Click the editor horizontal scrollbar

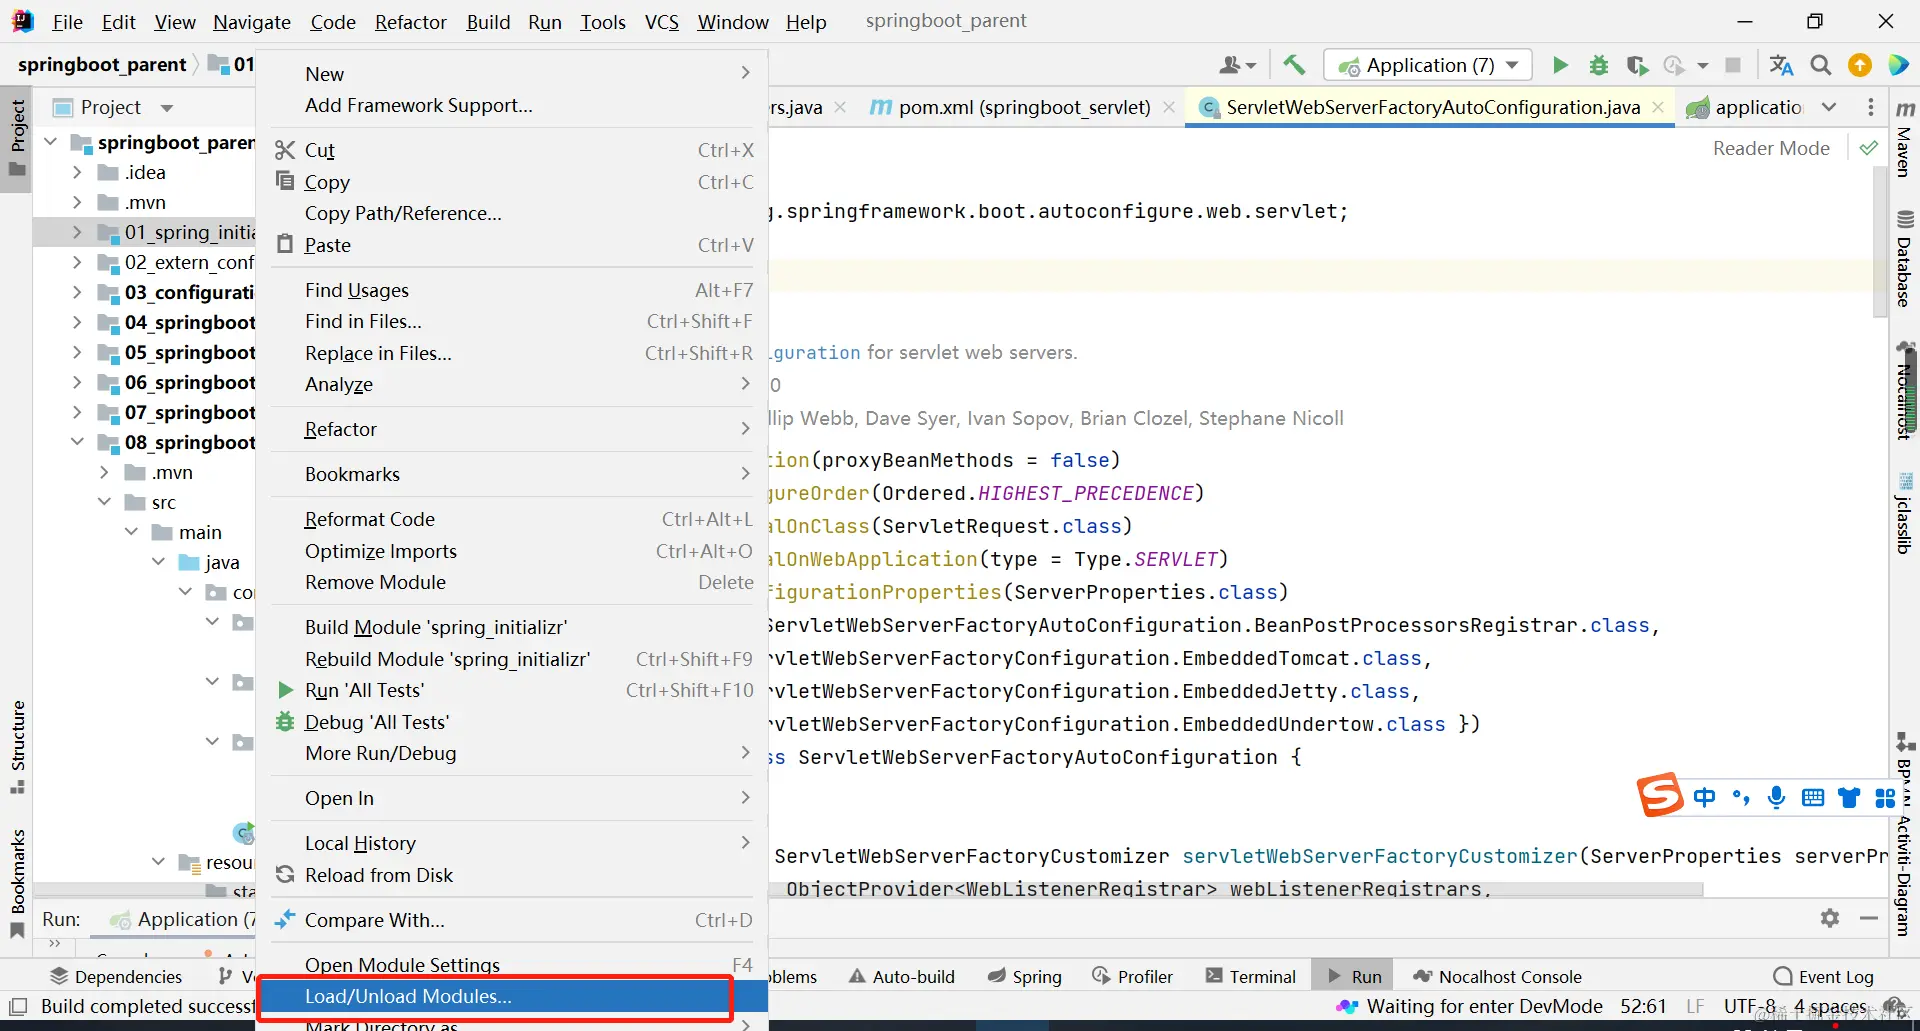(x=1234, y=889)
